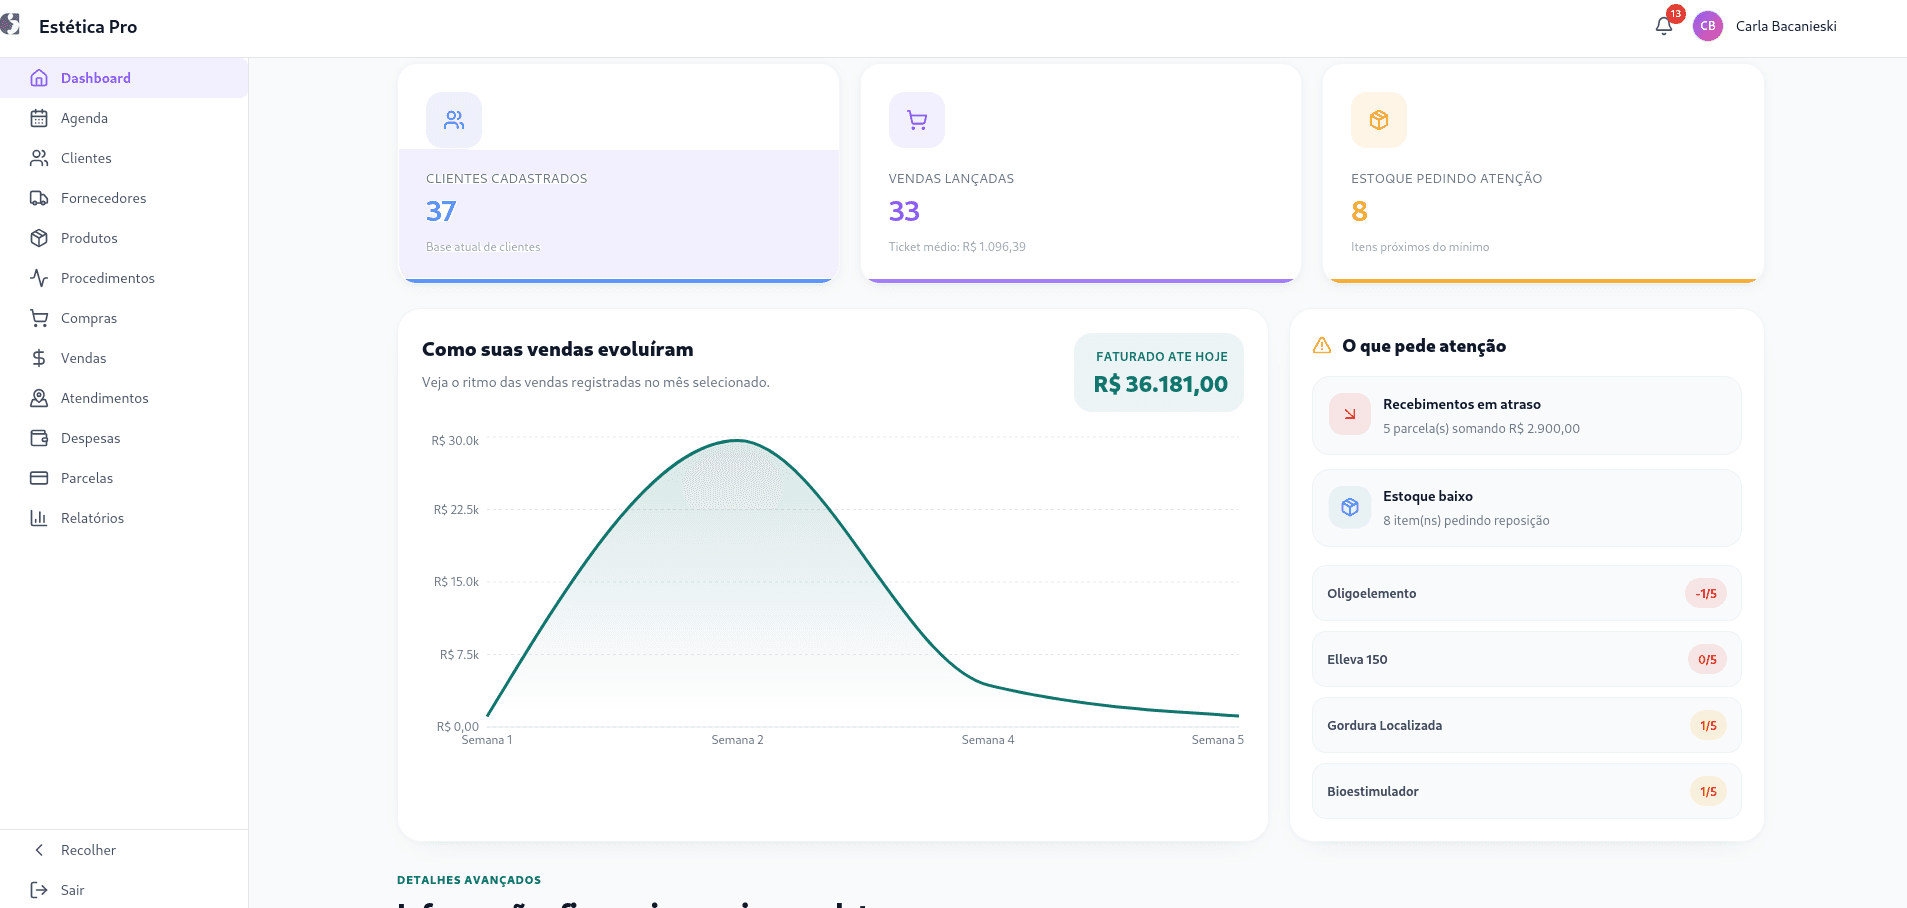Screen dimensions: 1907x908
Task: Click the Produtos box icon
Action: [x=39, y=238]
